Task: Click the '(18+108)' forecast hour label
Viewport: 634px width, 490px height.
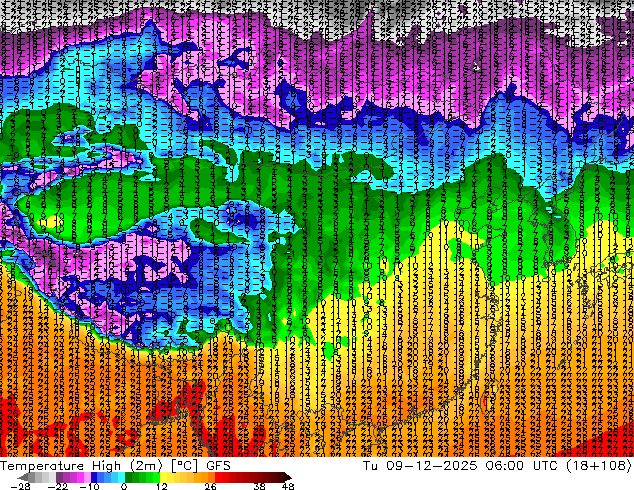Action: coord(600,466)
